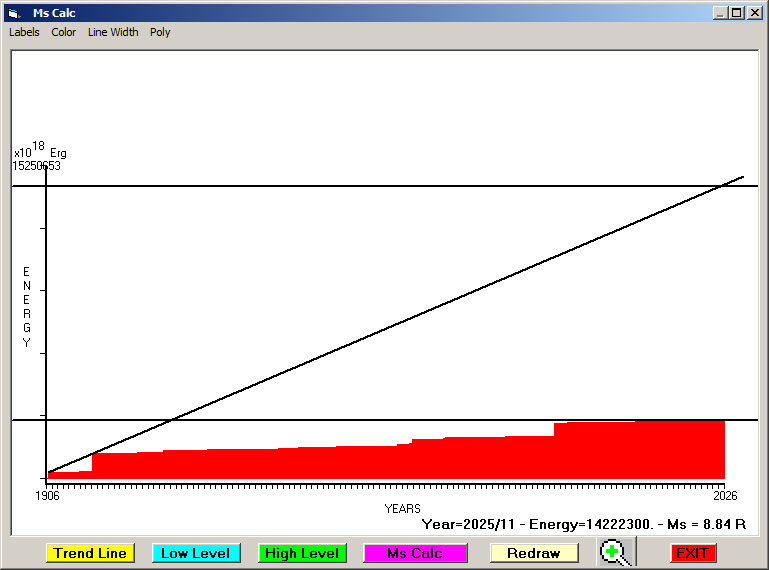Click the 2026 label on the years axis
Image resolution: width=769 pixels, height=570 pixels.
pyautogui.click(x=724, y=496)
